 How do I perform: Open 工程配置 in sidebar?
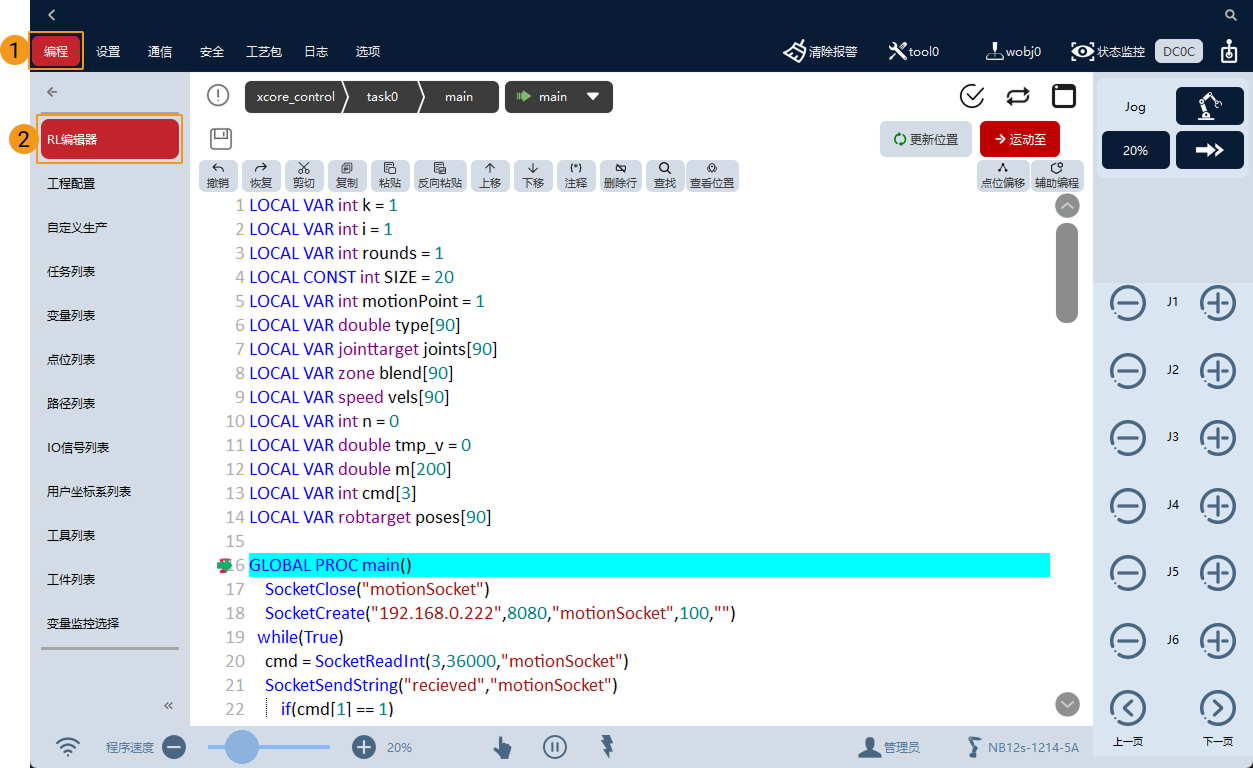point(110,184)
